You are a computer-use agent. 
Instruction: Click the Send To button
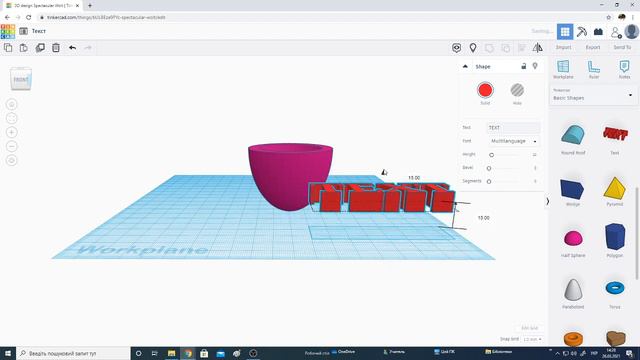tap(622, 47)
